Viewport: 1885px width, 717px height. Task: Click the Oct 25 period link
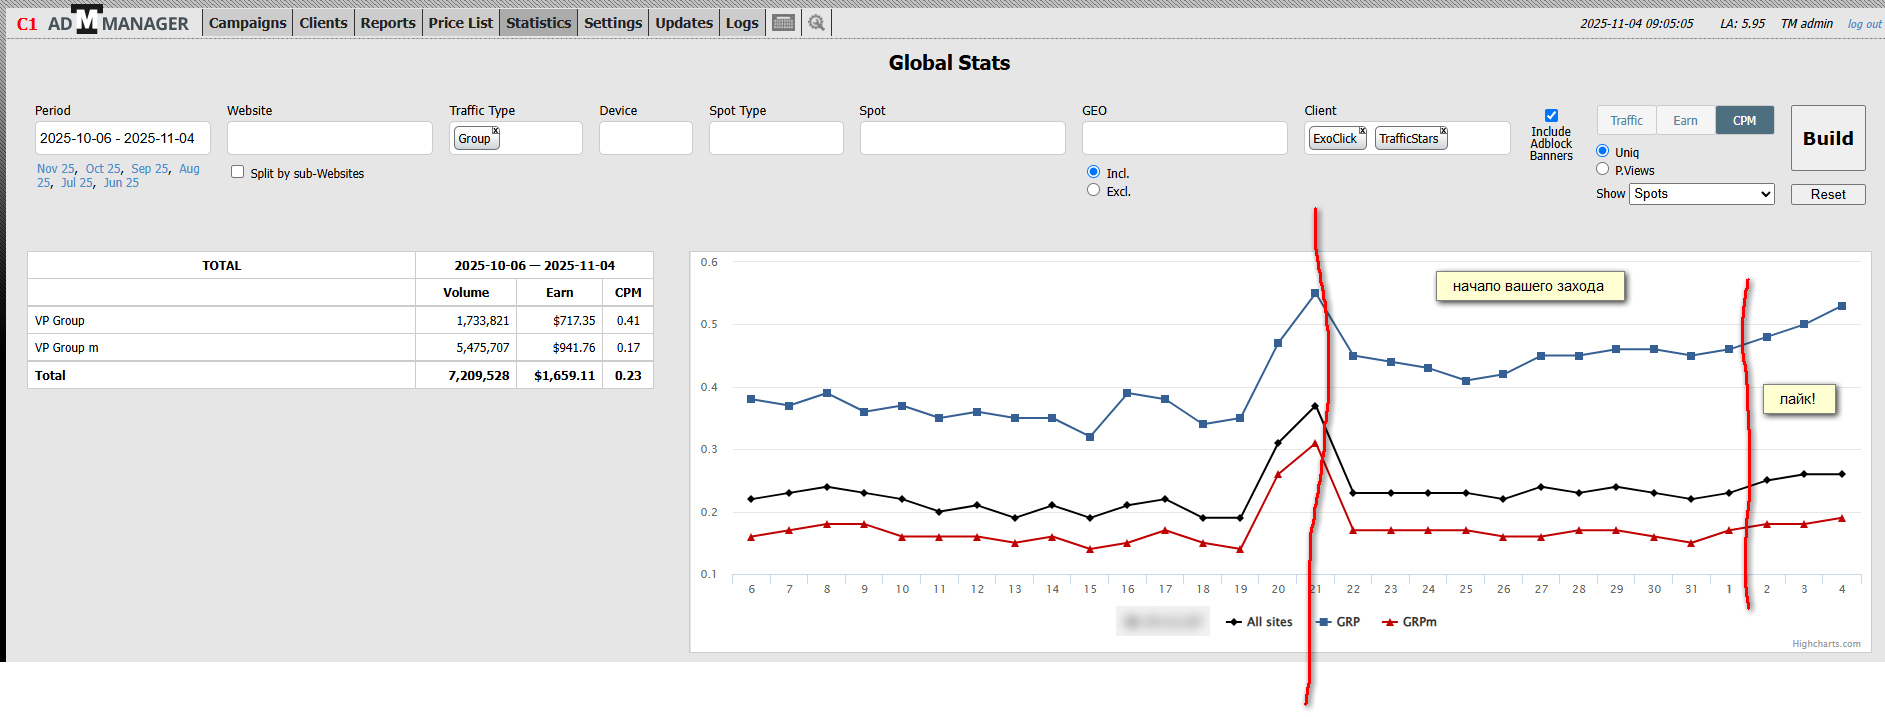pyautogui.click(x=103, y=169)
